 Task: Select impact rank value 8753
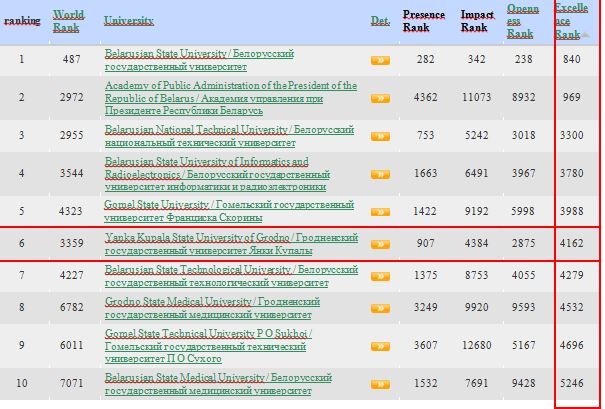pyautogui.click(x=477, y=275)
